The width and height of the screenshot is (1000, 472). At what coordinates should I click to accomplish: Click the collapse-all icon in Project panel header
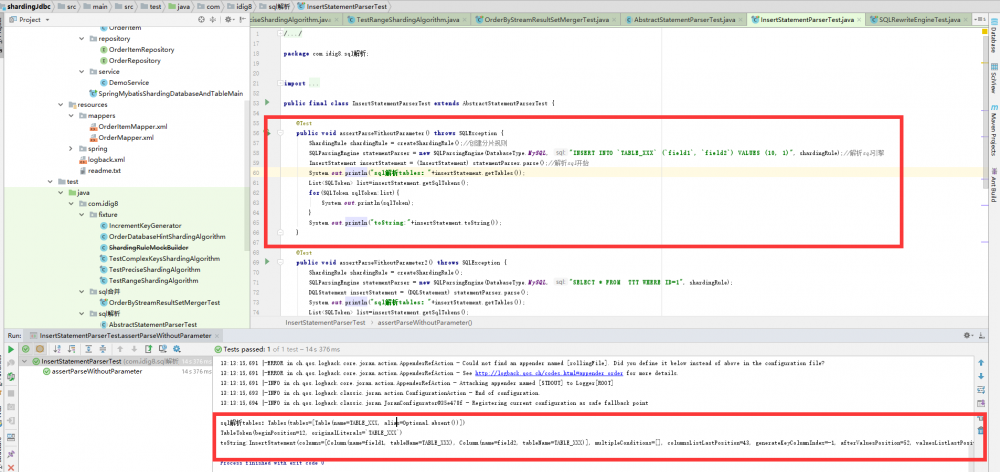pyautogui.click(x=213, y=19)
